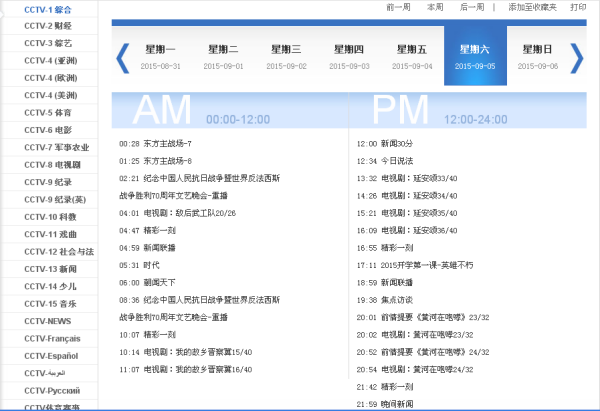Screen dimensions: 600x411
Task: Click 15:21 电视剧：延安颂35/40
Action: point(407,213)
